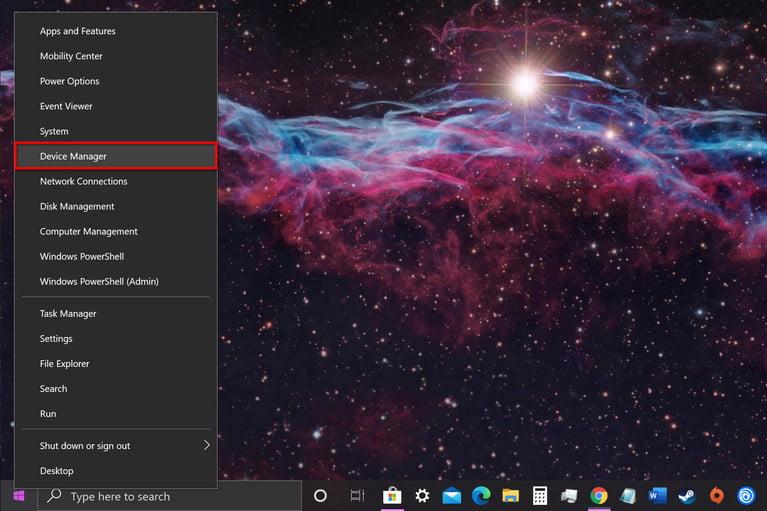The height and width of the screenshot is (511, 767).
Task: Launch Microsoft Store from the taskbar
Action: coord(392,496)
